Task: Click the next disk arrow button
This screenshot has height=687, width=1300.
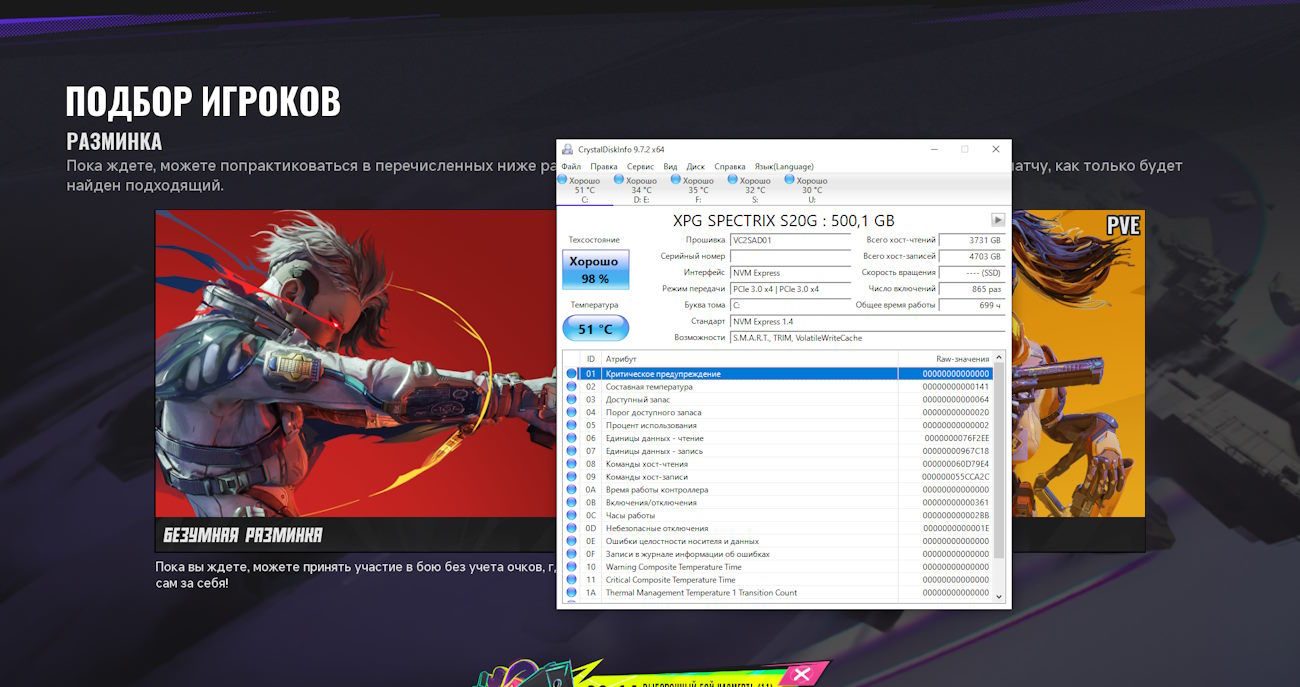Action: pos(998,220)
